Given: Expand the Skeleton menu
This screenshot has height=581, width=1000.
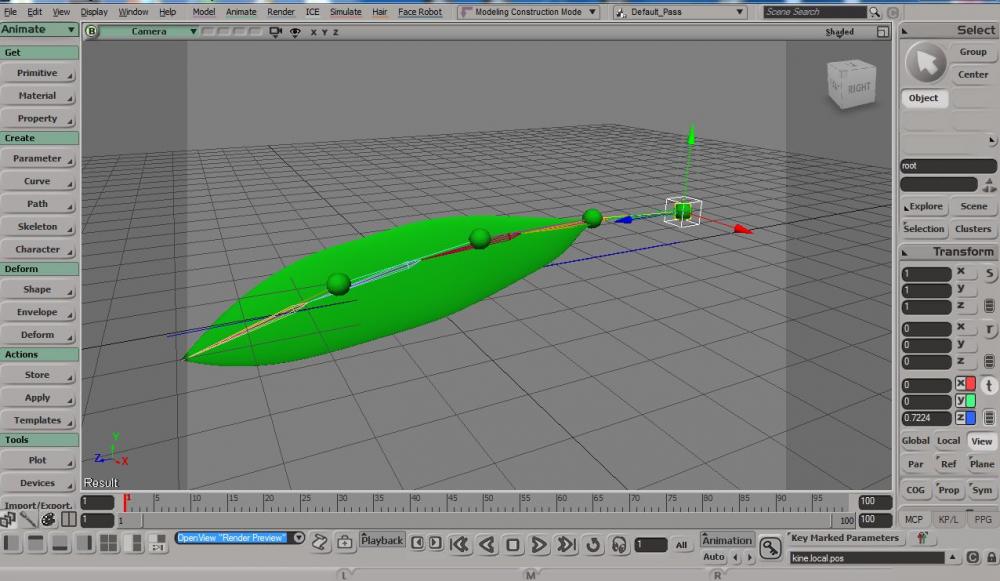Looking at the screenshot, I should point(40,226).
